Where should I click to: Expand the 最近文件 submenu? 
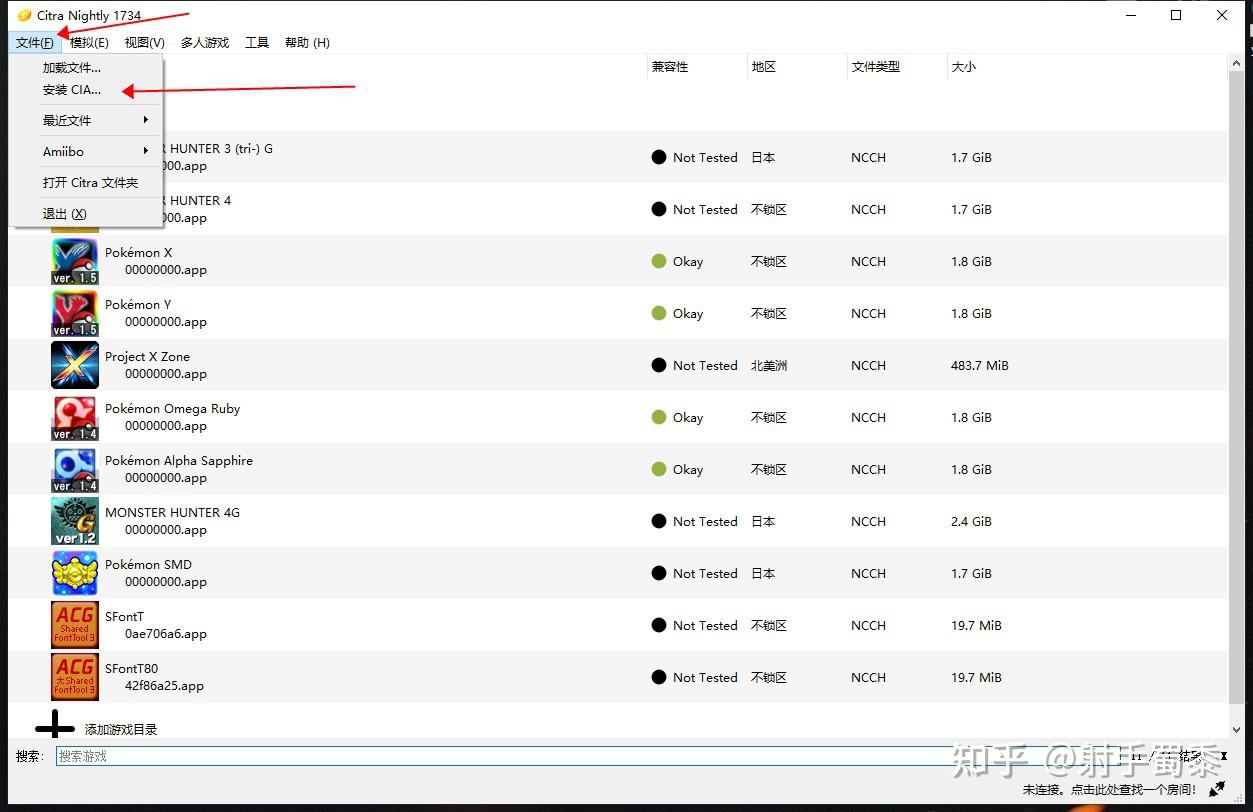point(86,120)
